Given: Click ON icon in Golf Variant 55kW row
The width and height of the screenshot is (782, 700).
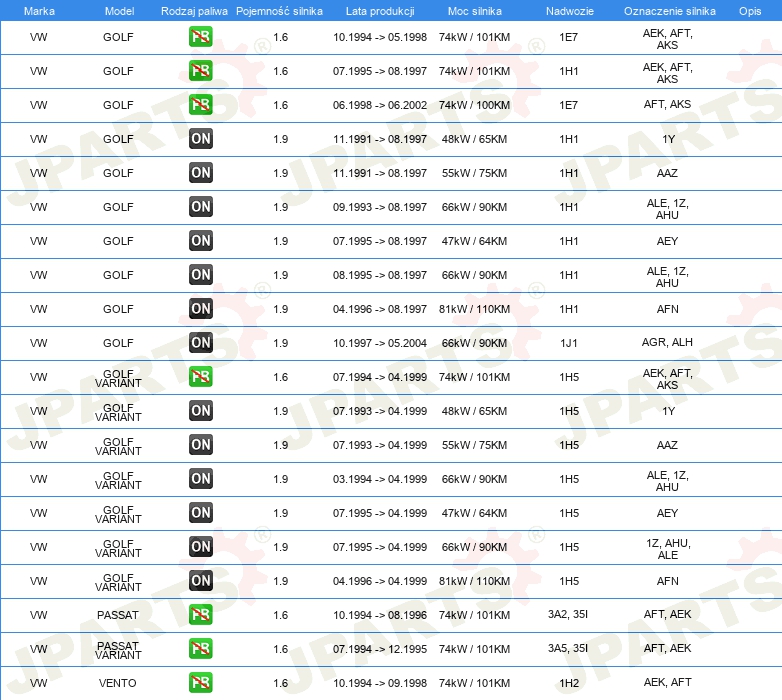Looking at the screenshot, I should [x=200, y=445].
